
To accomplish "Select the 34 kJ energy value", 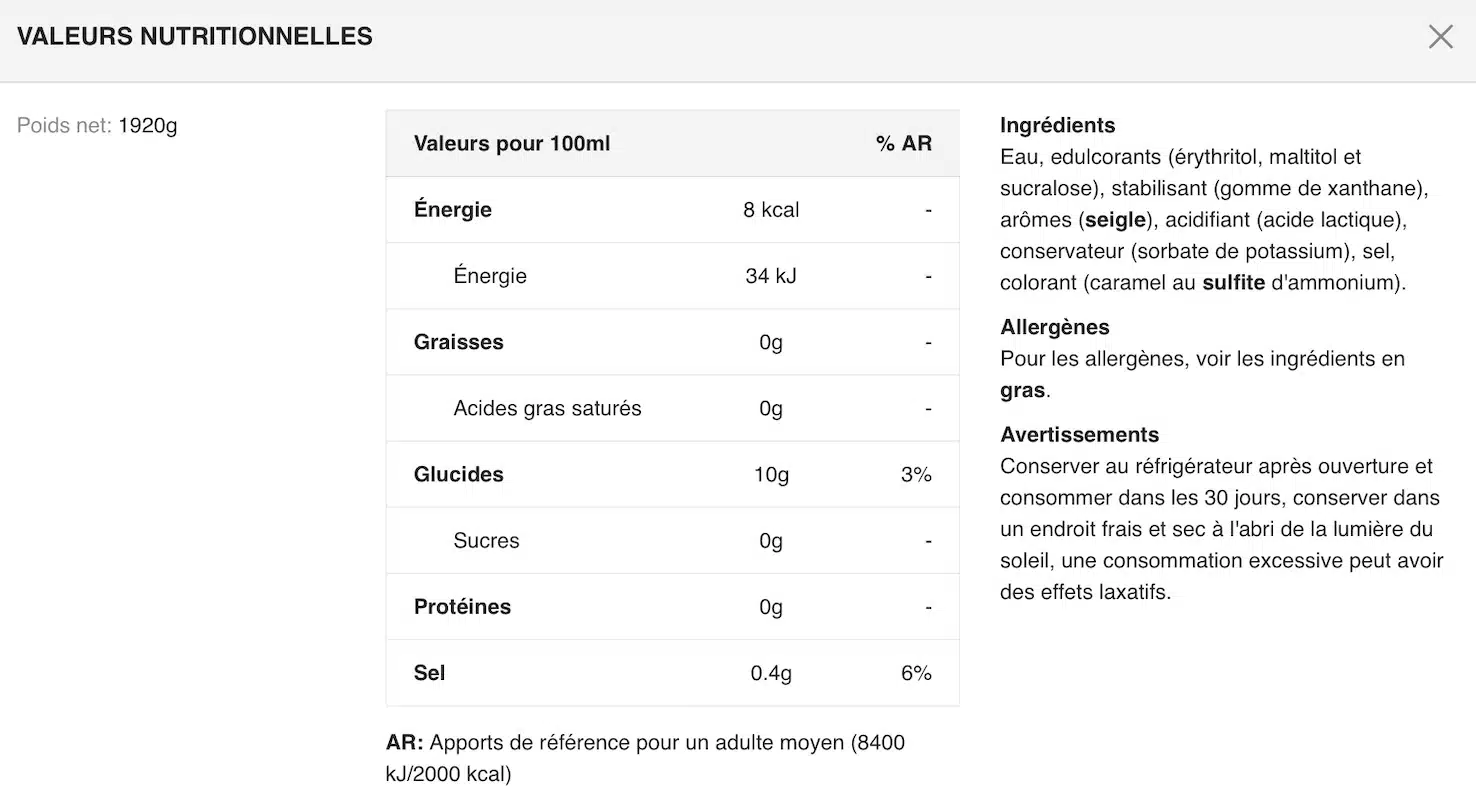I will click(x=771, y=276).
